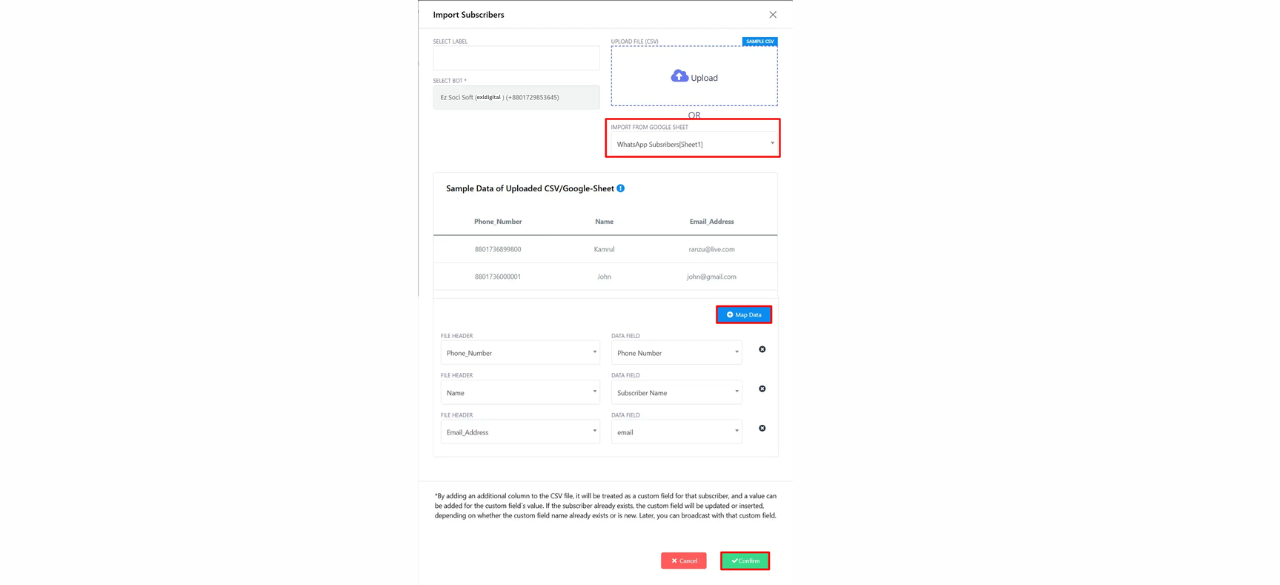
Task: Click the Select Label input field
Action: point(516,58)
